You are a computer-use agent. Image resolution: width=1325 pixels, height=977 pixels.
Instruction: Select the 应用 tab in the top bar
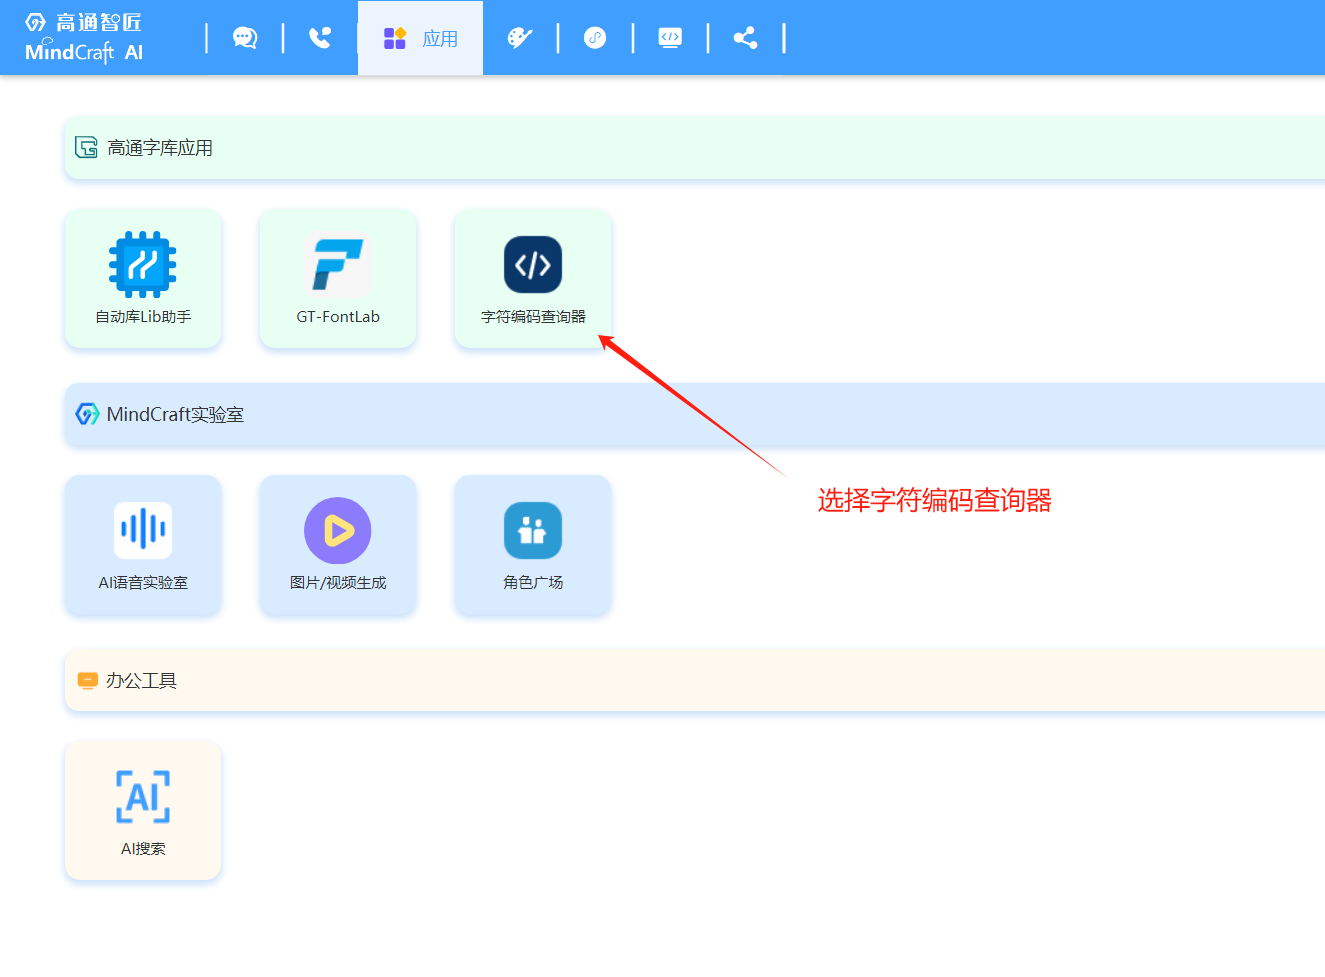(x=420, y=38)
